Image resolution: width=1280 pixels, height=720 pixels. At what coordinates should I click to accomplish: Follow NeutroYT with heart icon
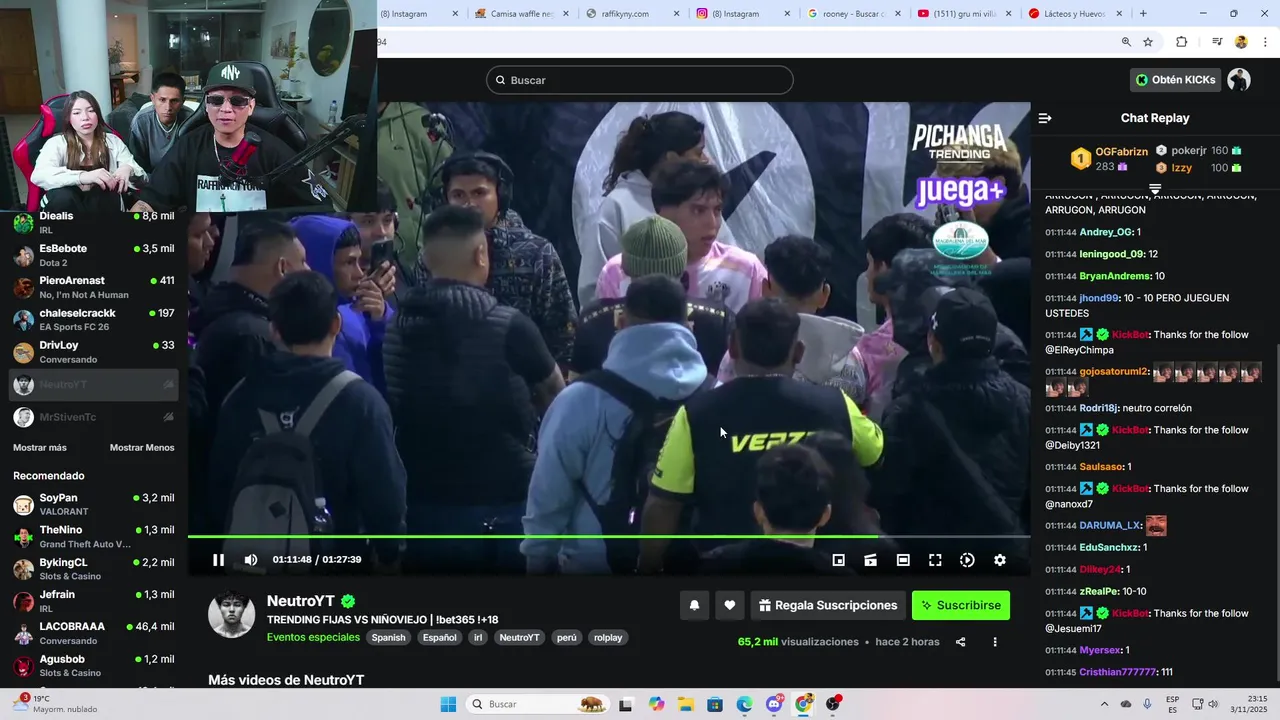pos(730,605)
